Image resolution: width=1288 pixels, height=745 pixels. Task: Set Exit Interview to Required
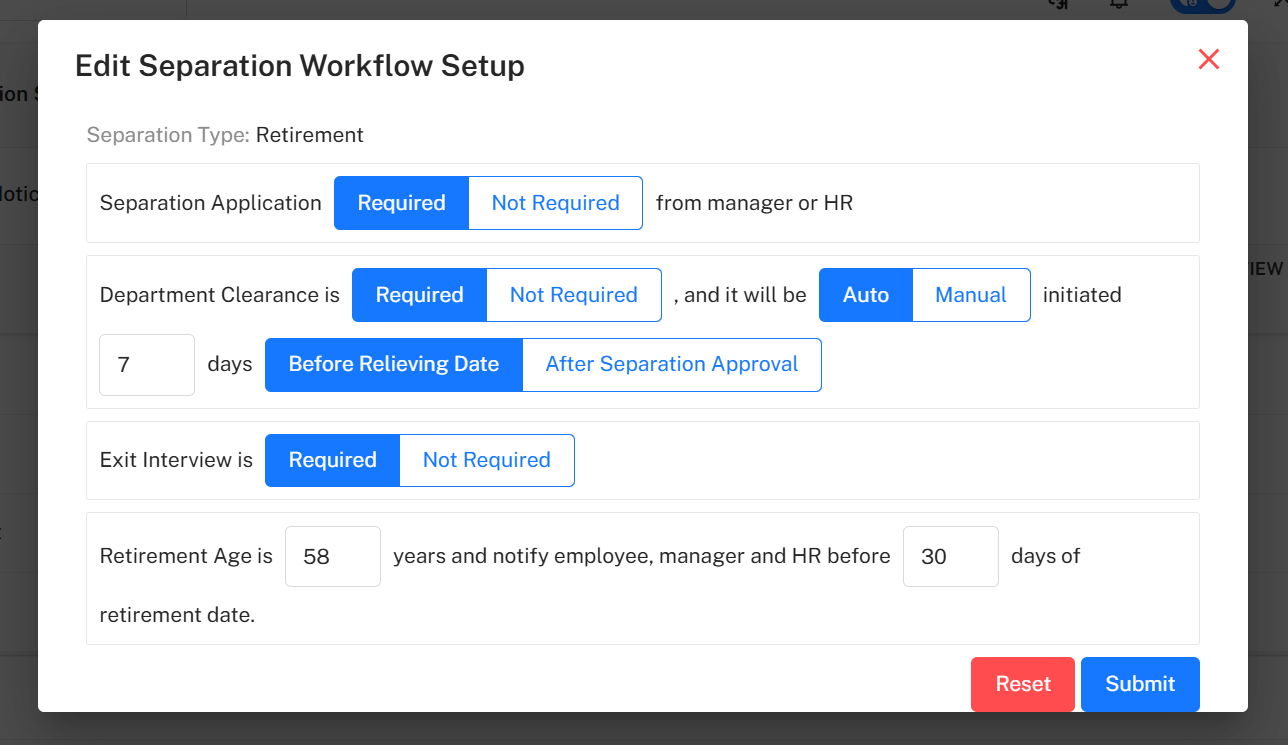[332, 460]
